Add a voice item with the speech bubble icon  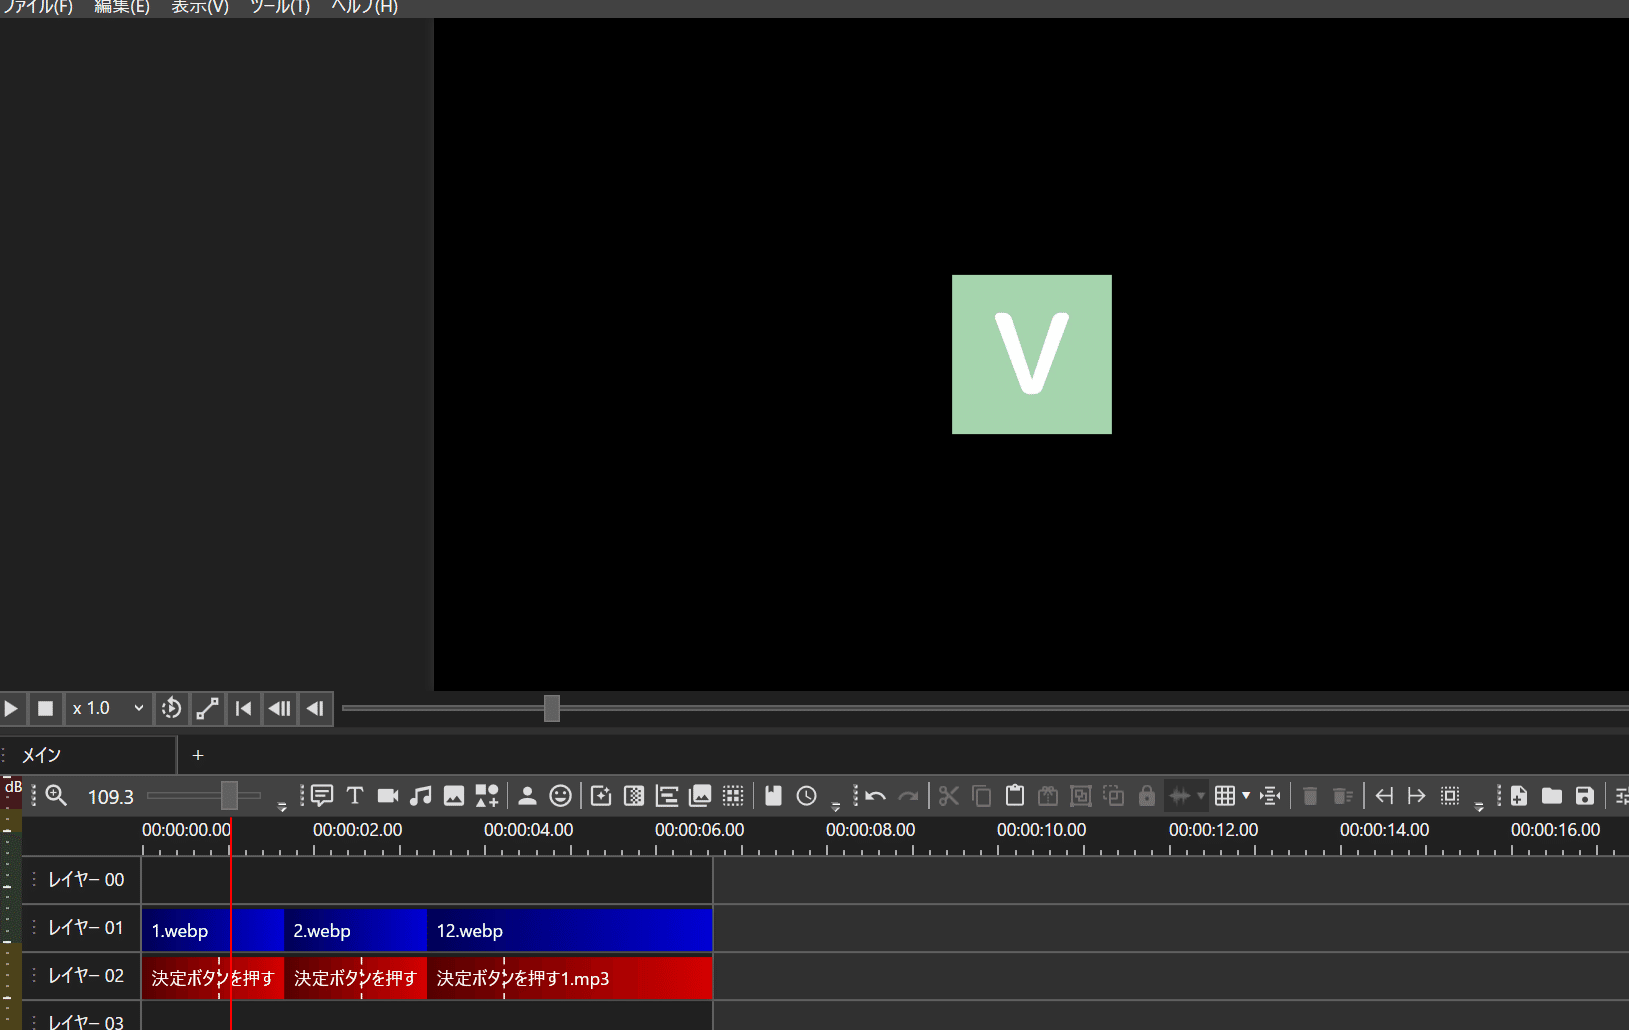(322, 796)
